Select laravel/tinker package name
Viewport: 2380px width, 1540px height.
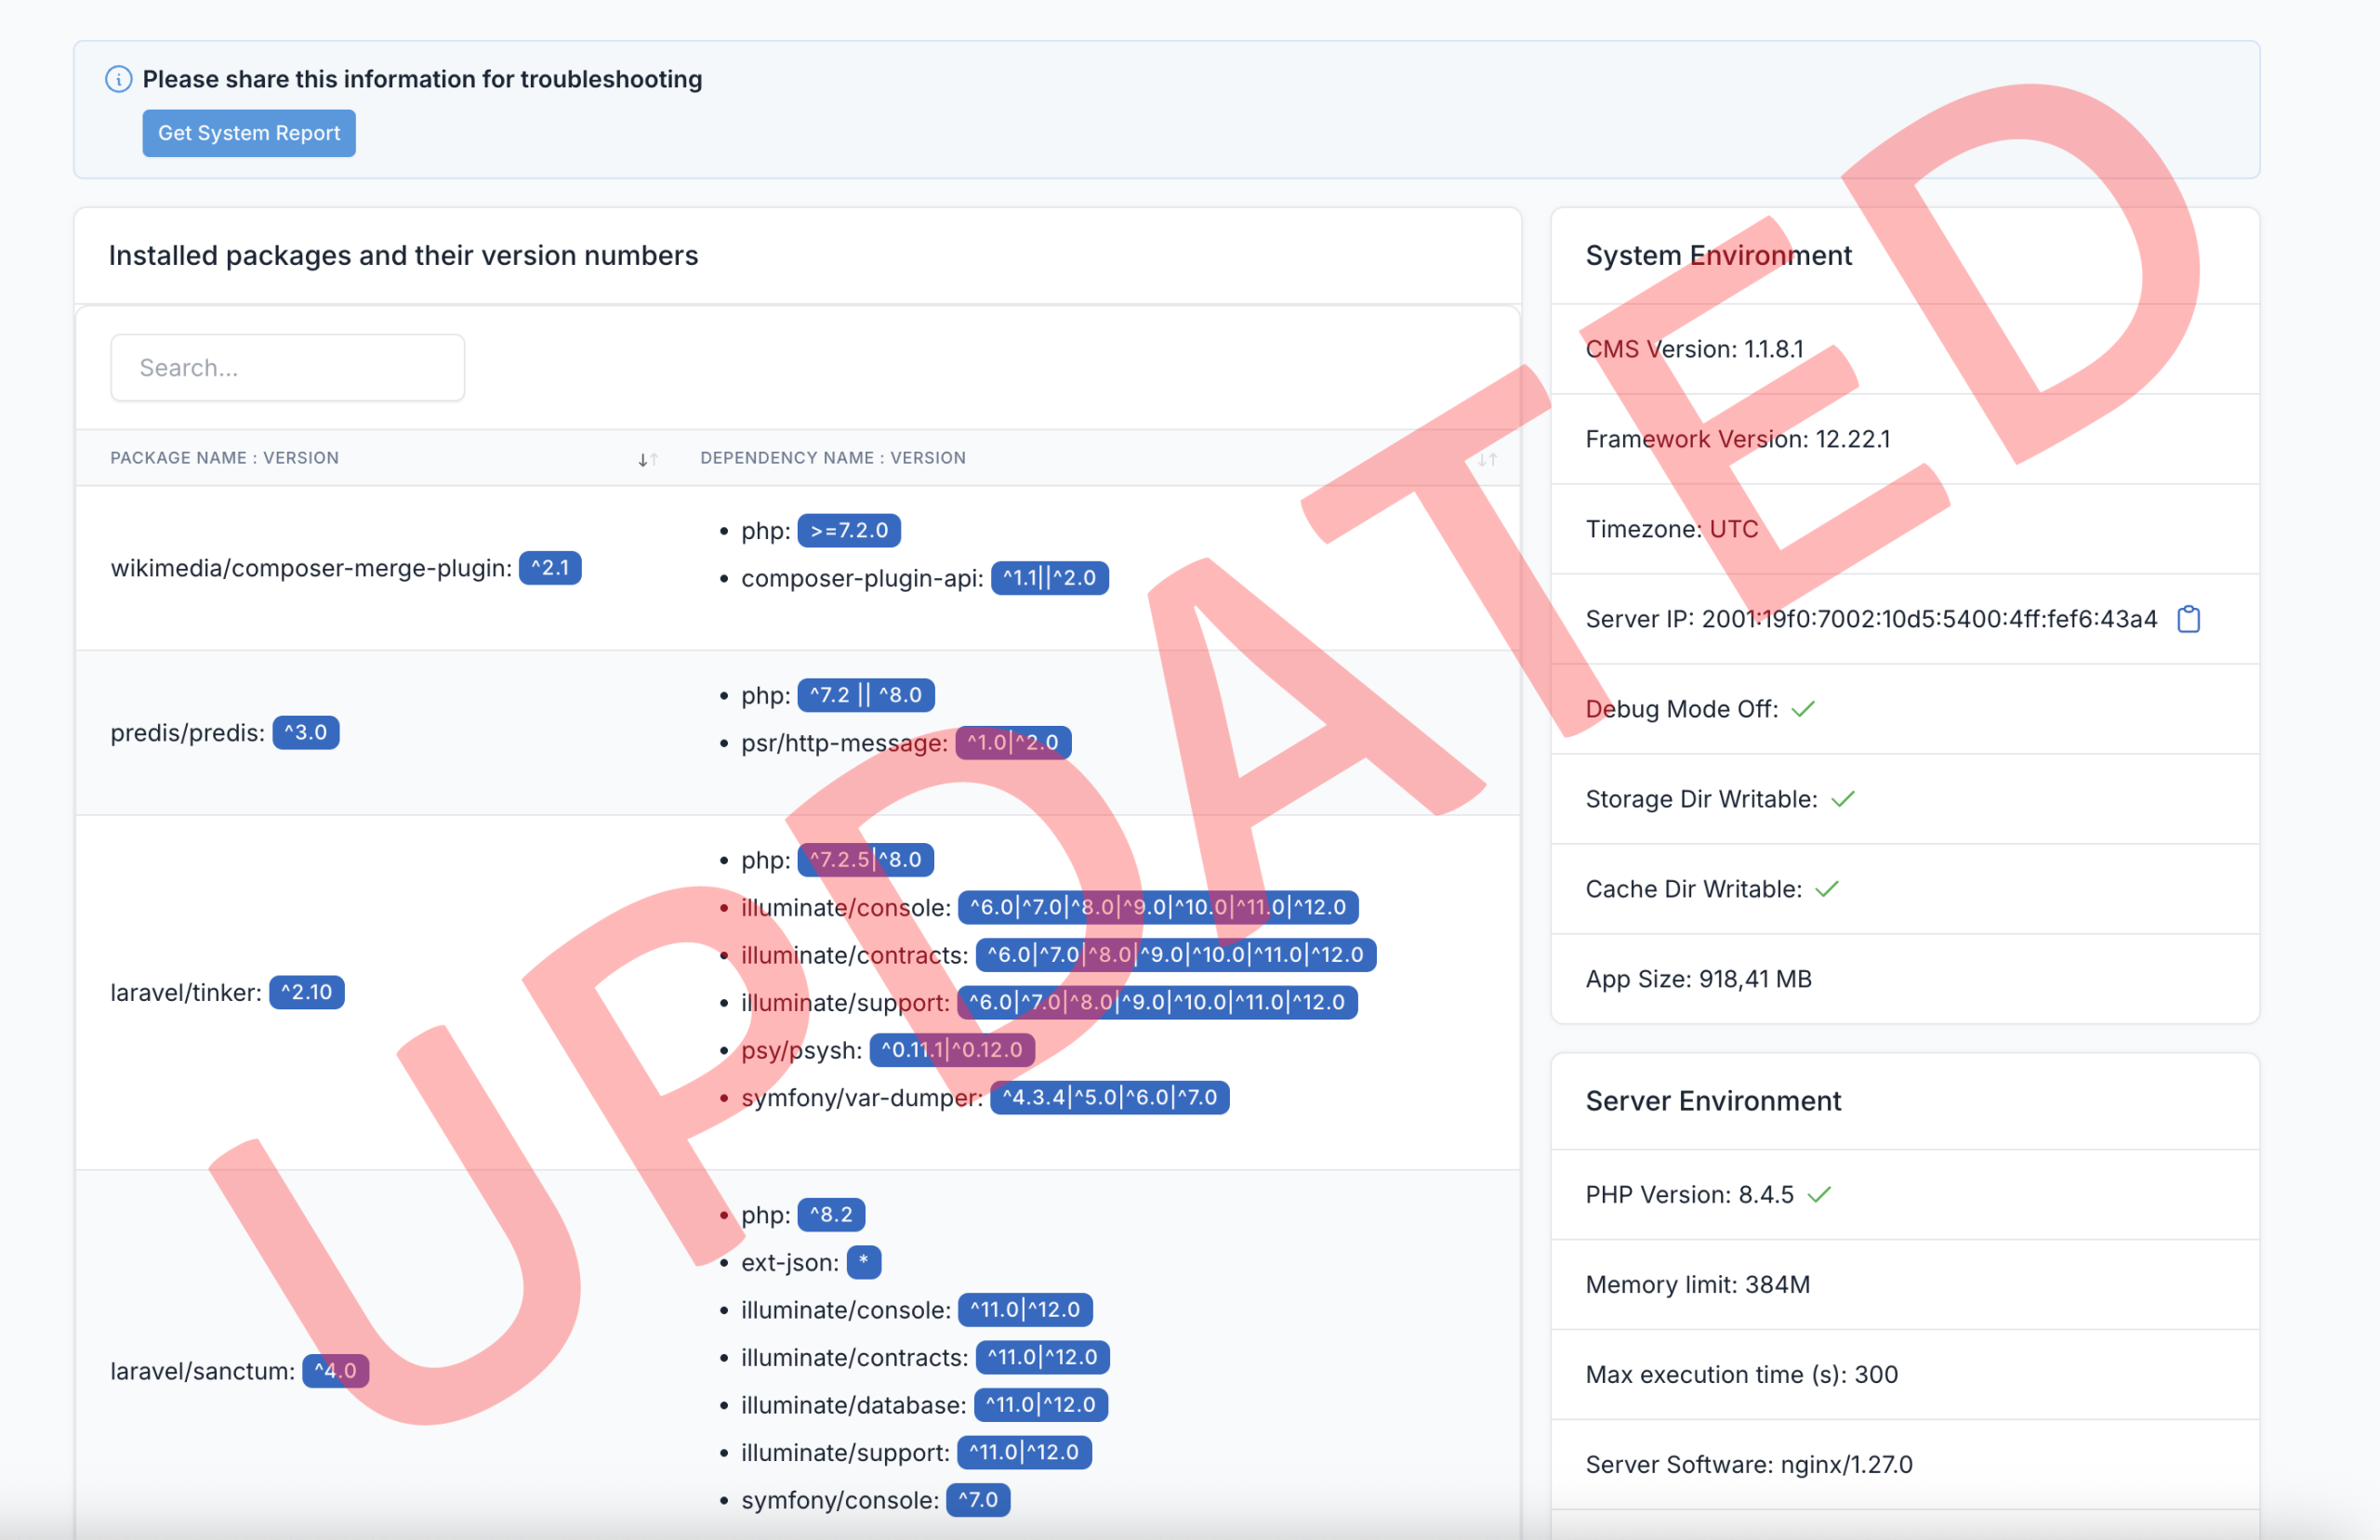point(185,993)
